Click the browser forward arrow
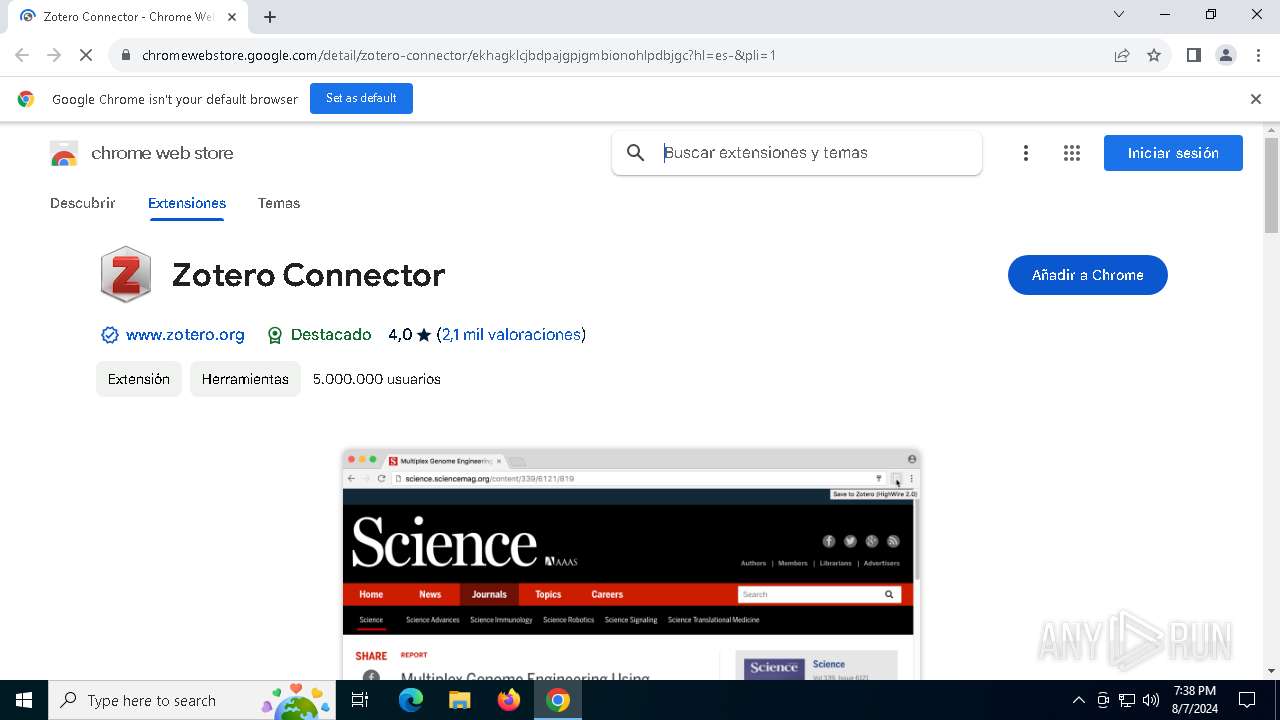1280x720 pixels. coord(54,55)
